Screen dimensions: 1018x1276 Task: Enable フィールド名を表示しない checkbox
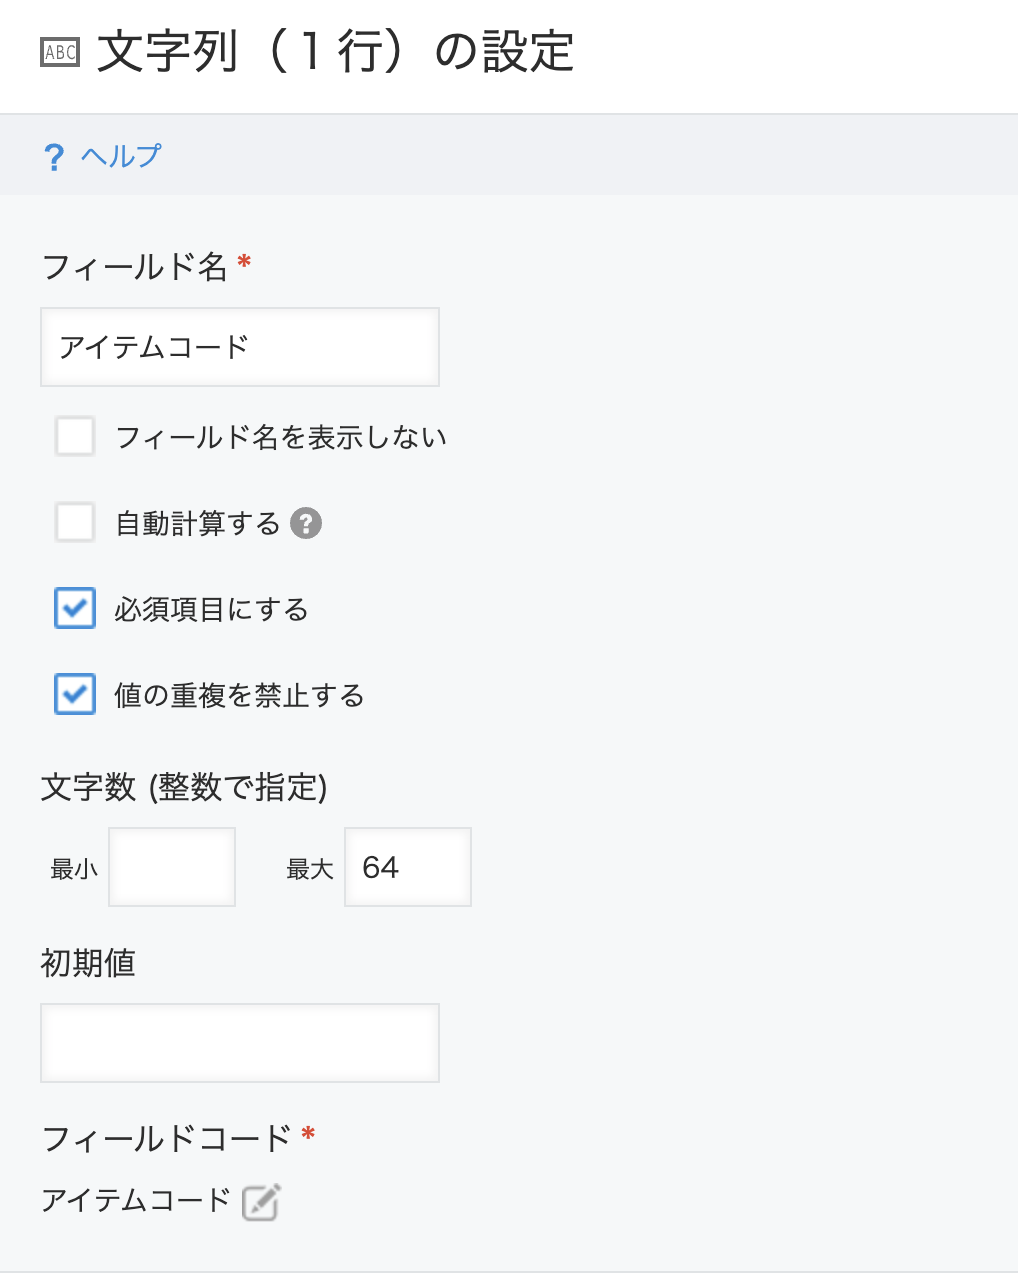coord(75,437)
